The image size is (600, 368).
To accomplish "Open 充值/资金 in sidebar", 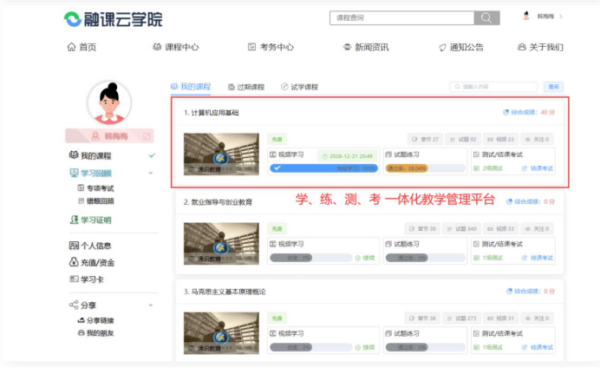I will (x=92, y=262).
